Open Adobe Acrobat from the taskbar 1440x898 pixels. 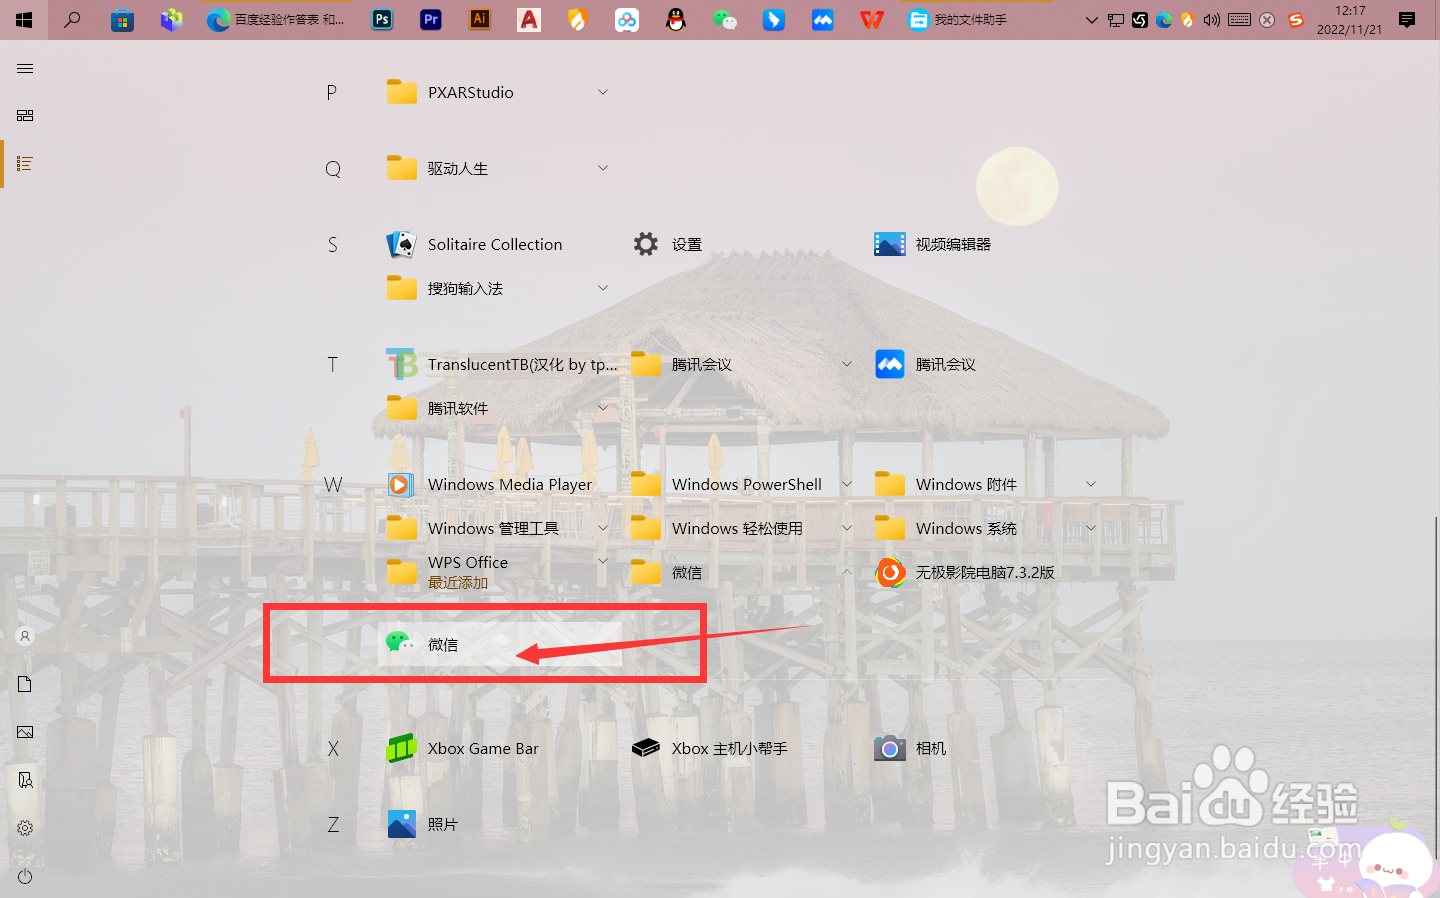pyautogui.click(x=529, y=20)
